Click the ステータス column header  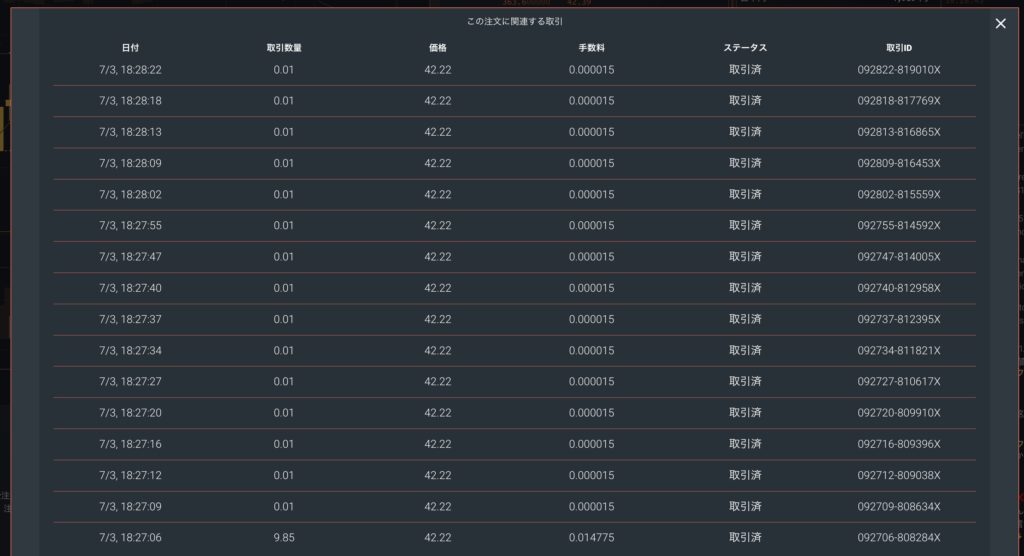[745, 48]
